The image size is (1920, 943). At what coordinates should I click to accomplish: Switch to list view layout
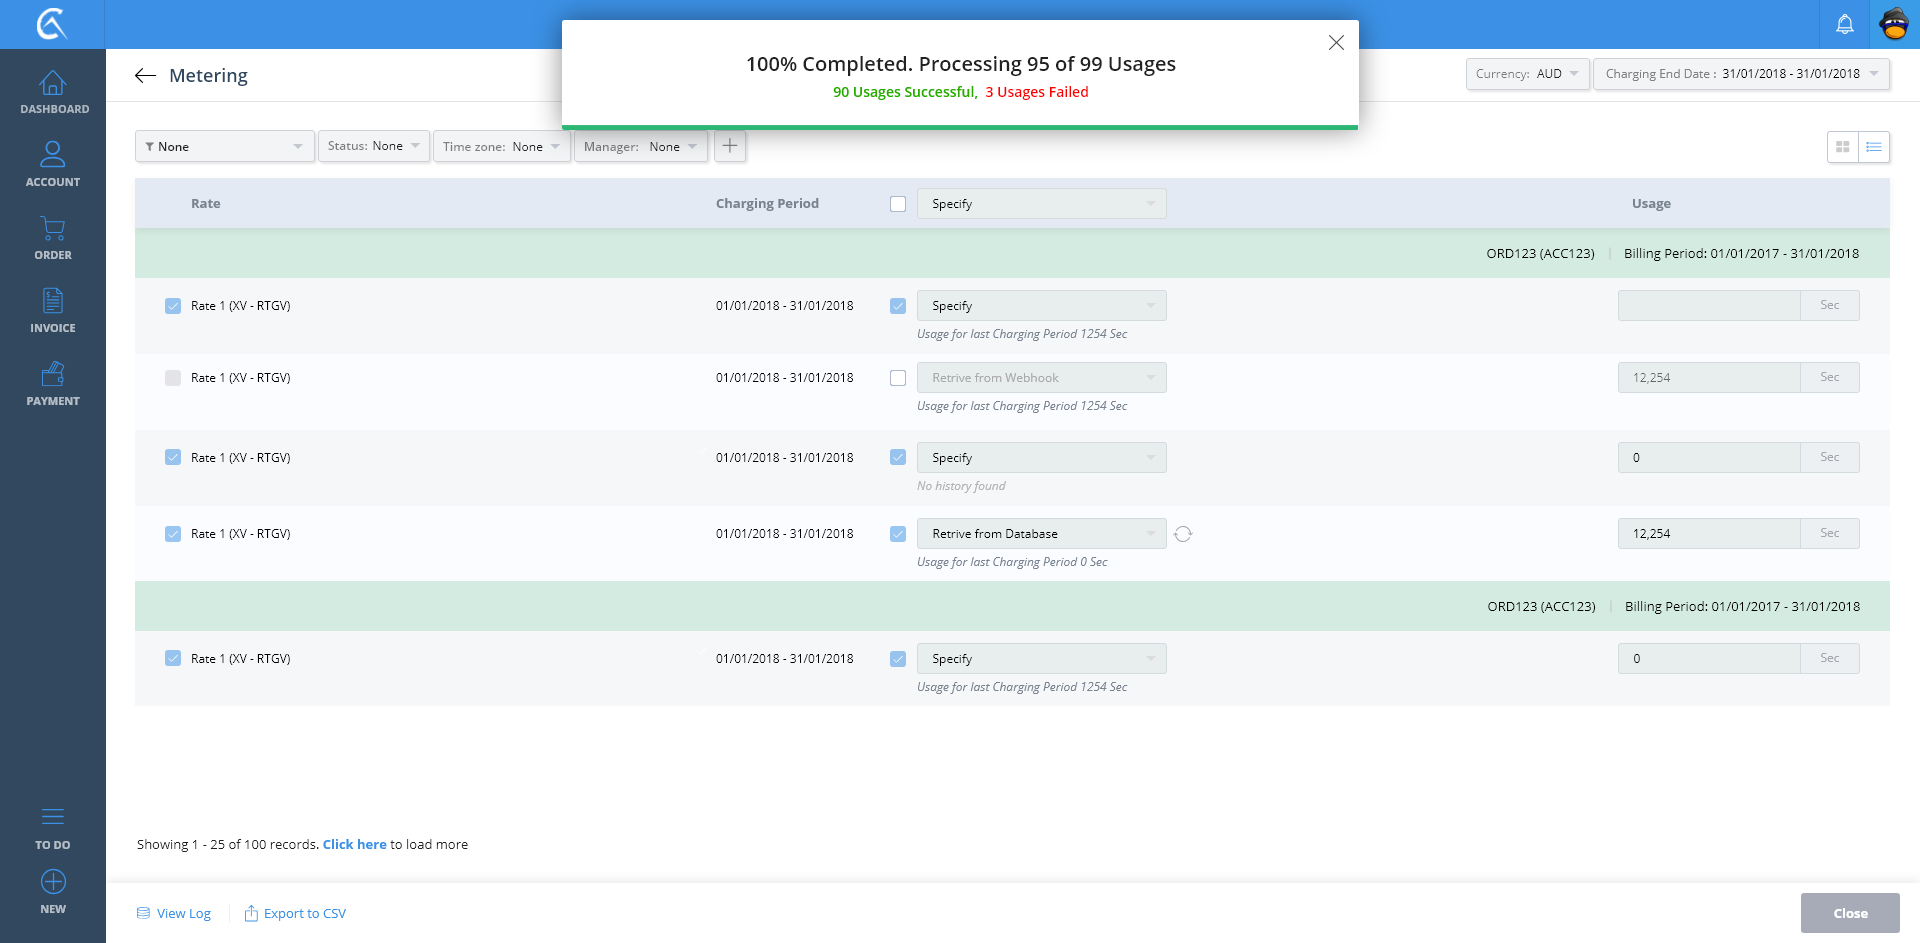coord(1874,147)
